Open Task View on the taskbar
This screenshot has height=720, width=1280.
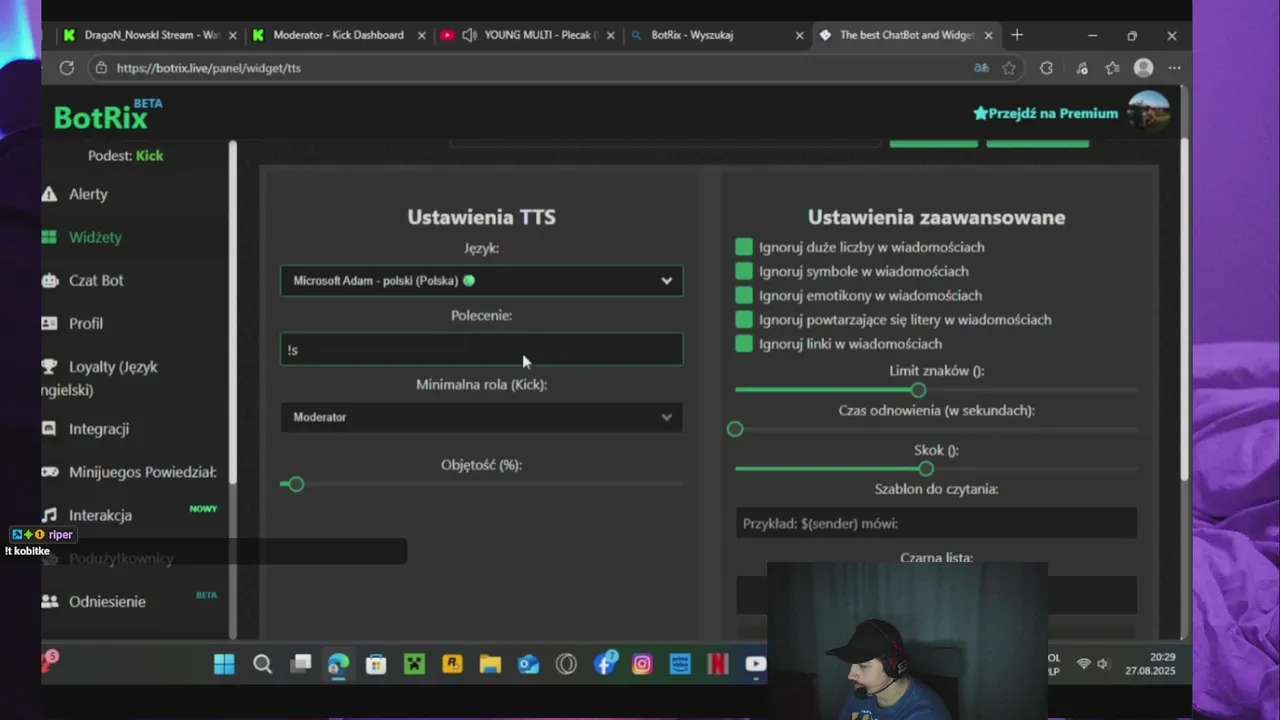(x=301, y=664)
